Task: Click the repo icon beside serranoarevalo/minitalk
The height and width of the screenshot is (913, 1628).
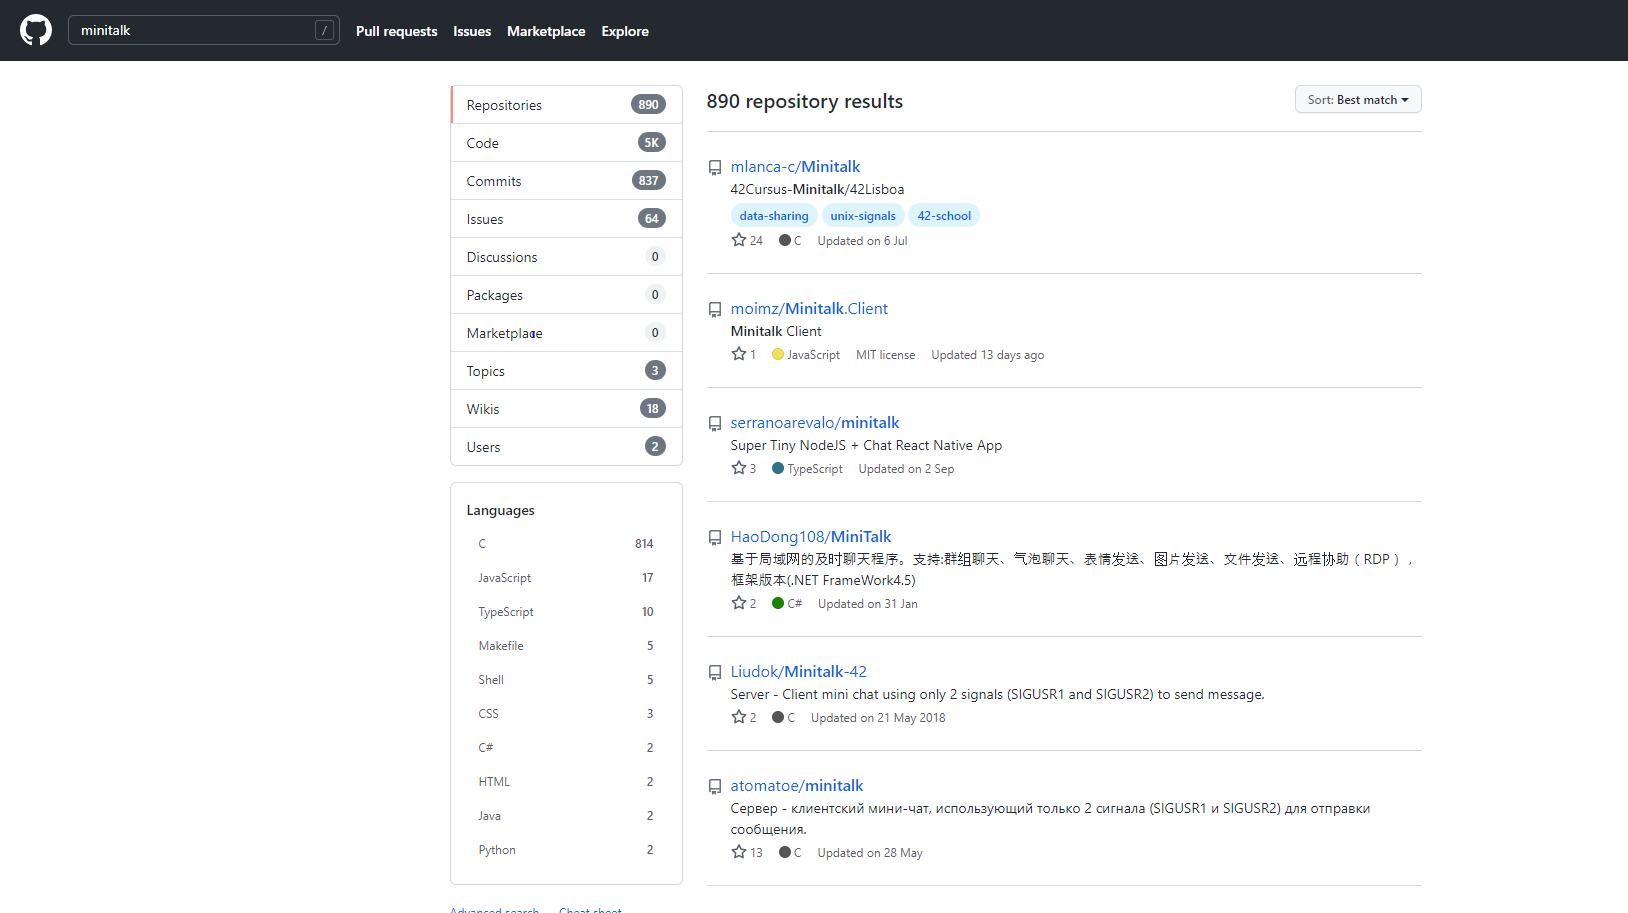Action: pos(715,424)
